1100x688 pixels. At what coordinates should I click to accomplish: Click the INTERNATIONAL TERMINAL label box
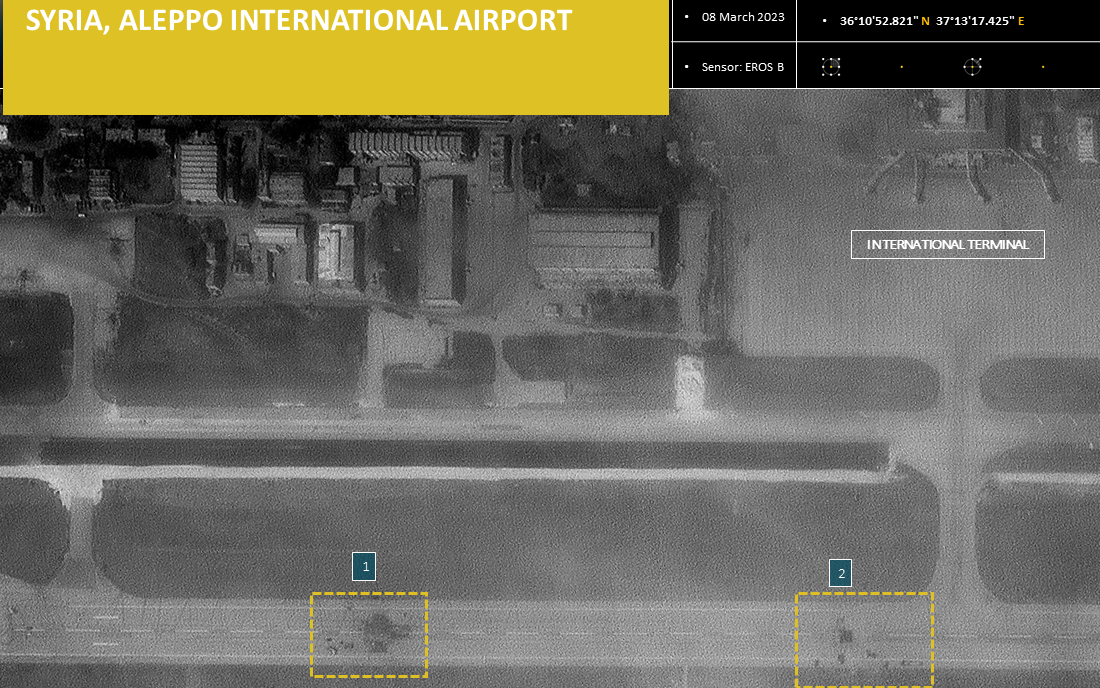948,244
